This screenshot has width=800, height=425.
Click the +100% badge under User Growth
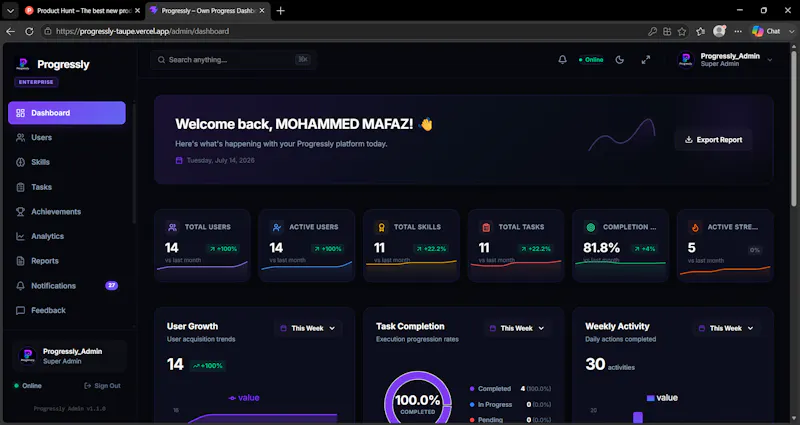207,366
